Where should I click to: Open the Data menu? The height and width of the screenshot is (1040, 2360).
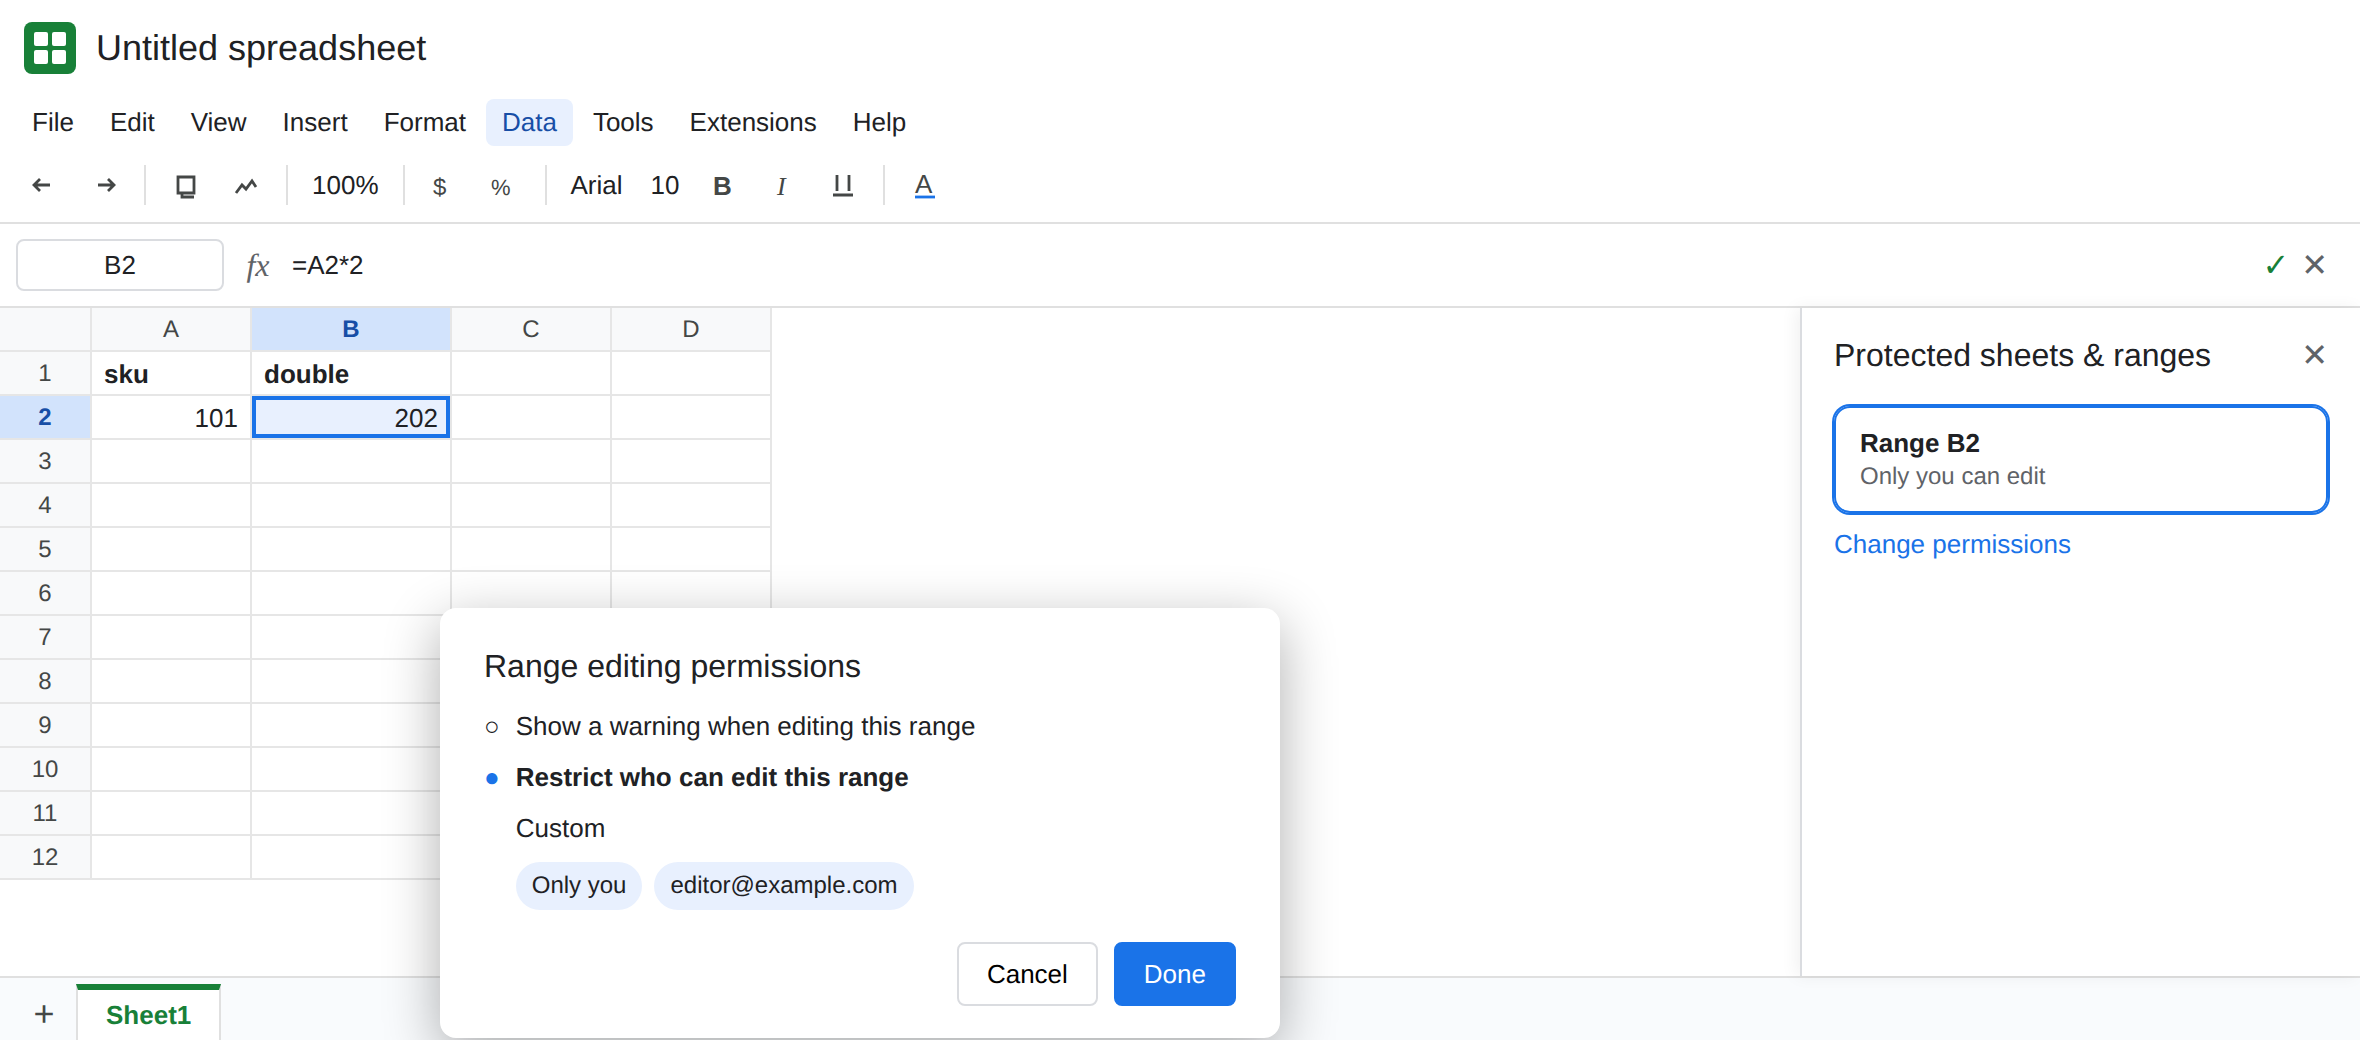pos(529,122)
